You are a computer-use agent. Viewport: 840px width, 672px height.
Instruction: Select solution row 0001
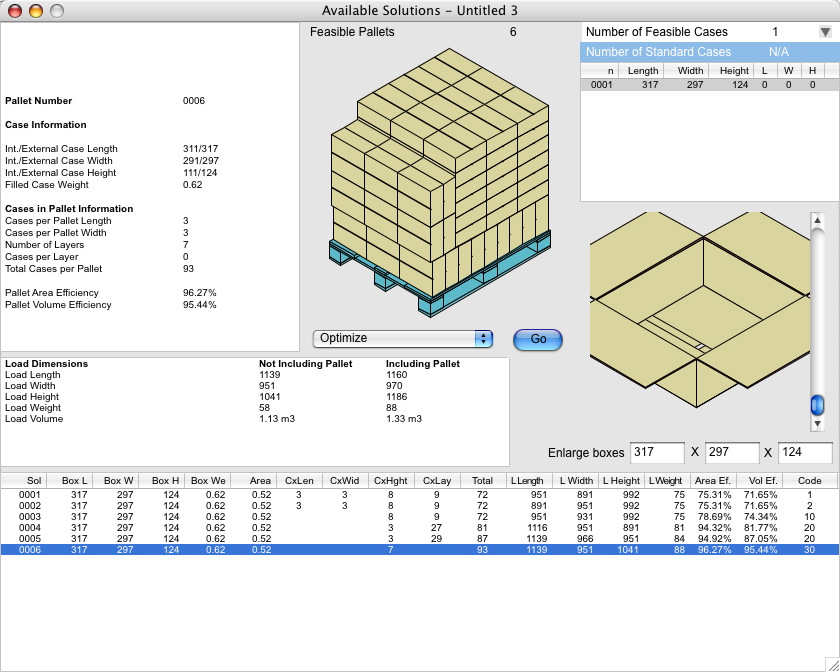pyautogui.click(x=419, y=495)
